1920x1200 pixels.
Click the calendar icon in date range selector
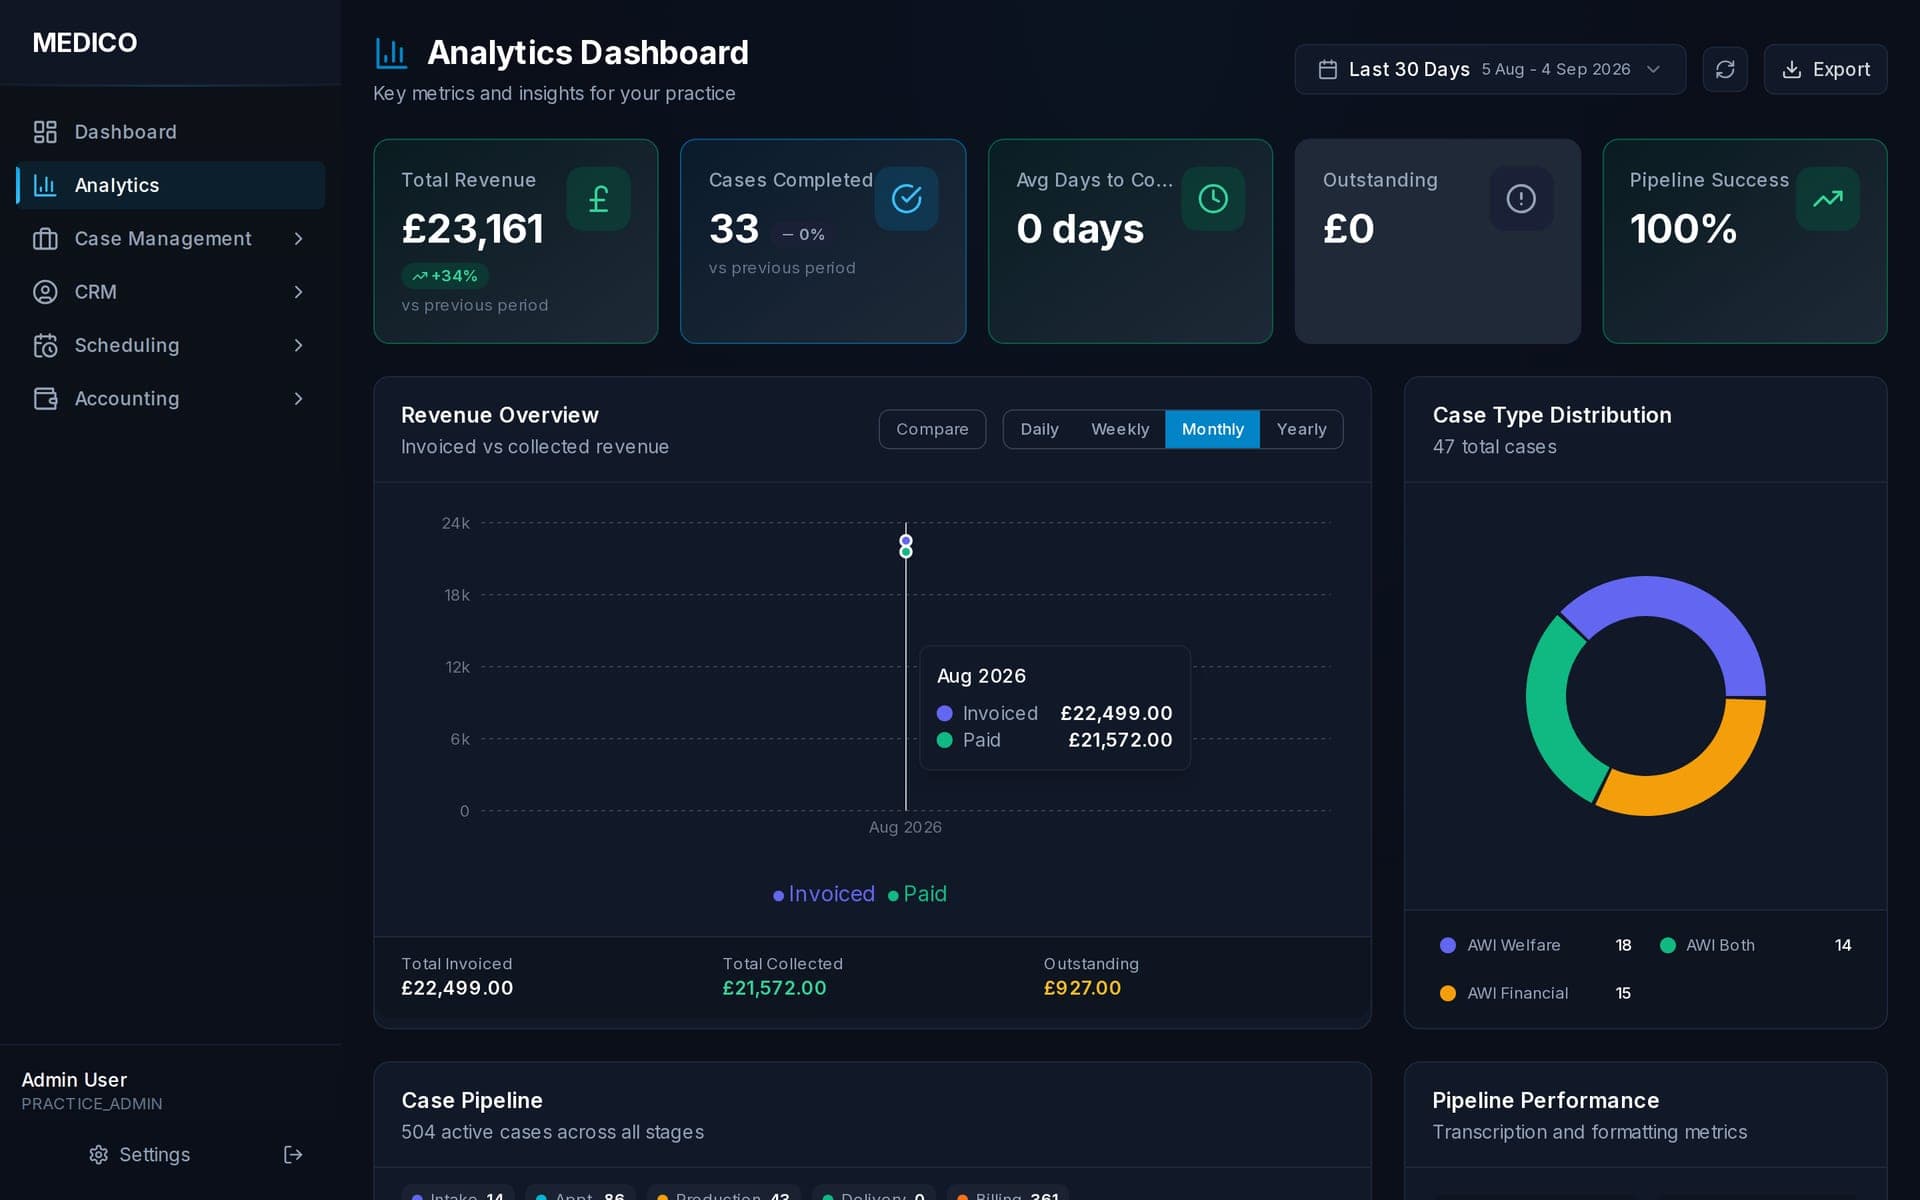coord(1328,69)
